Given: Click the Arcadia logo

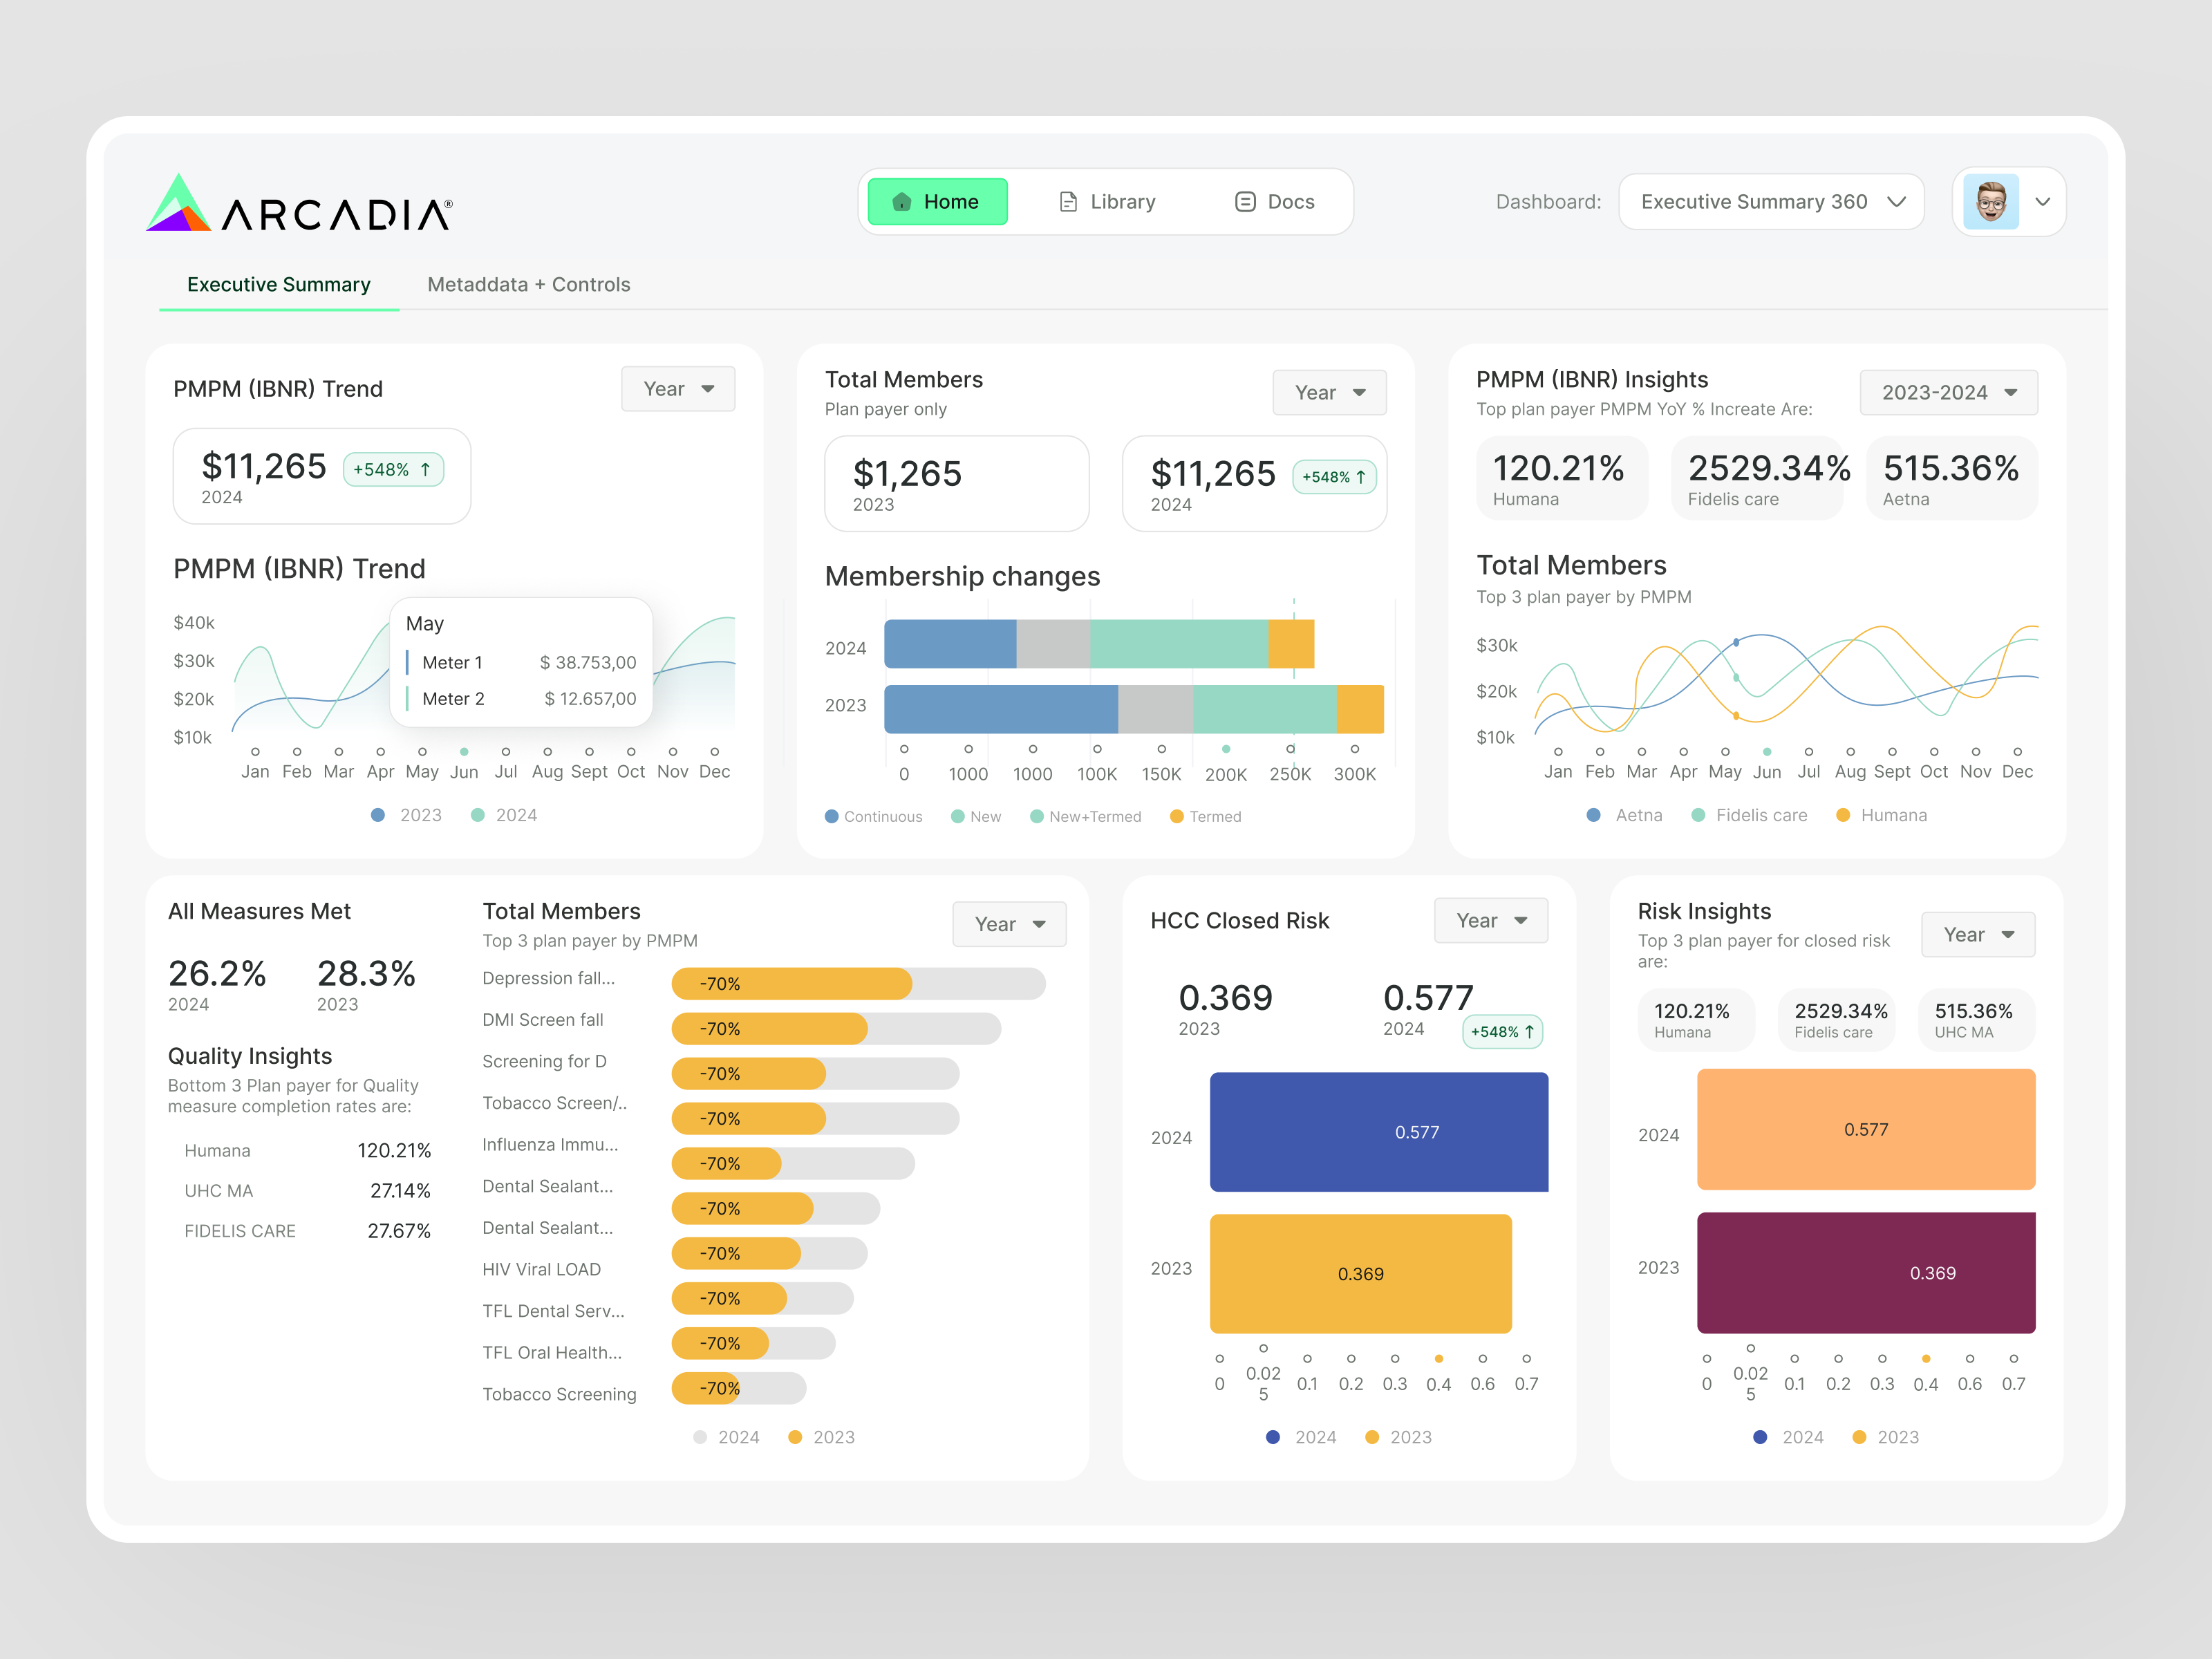Looking at the screenshot, I should click(x=299, y=204).
